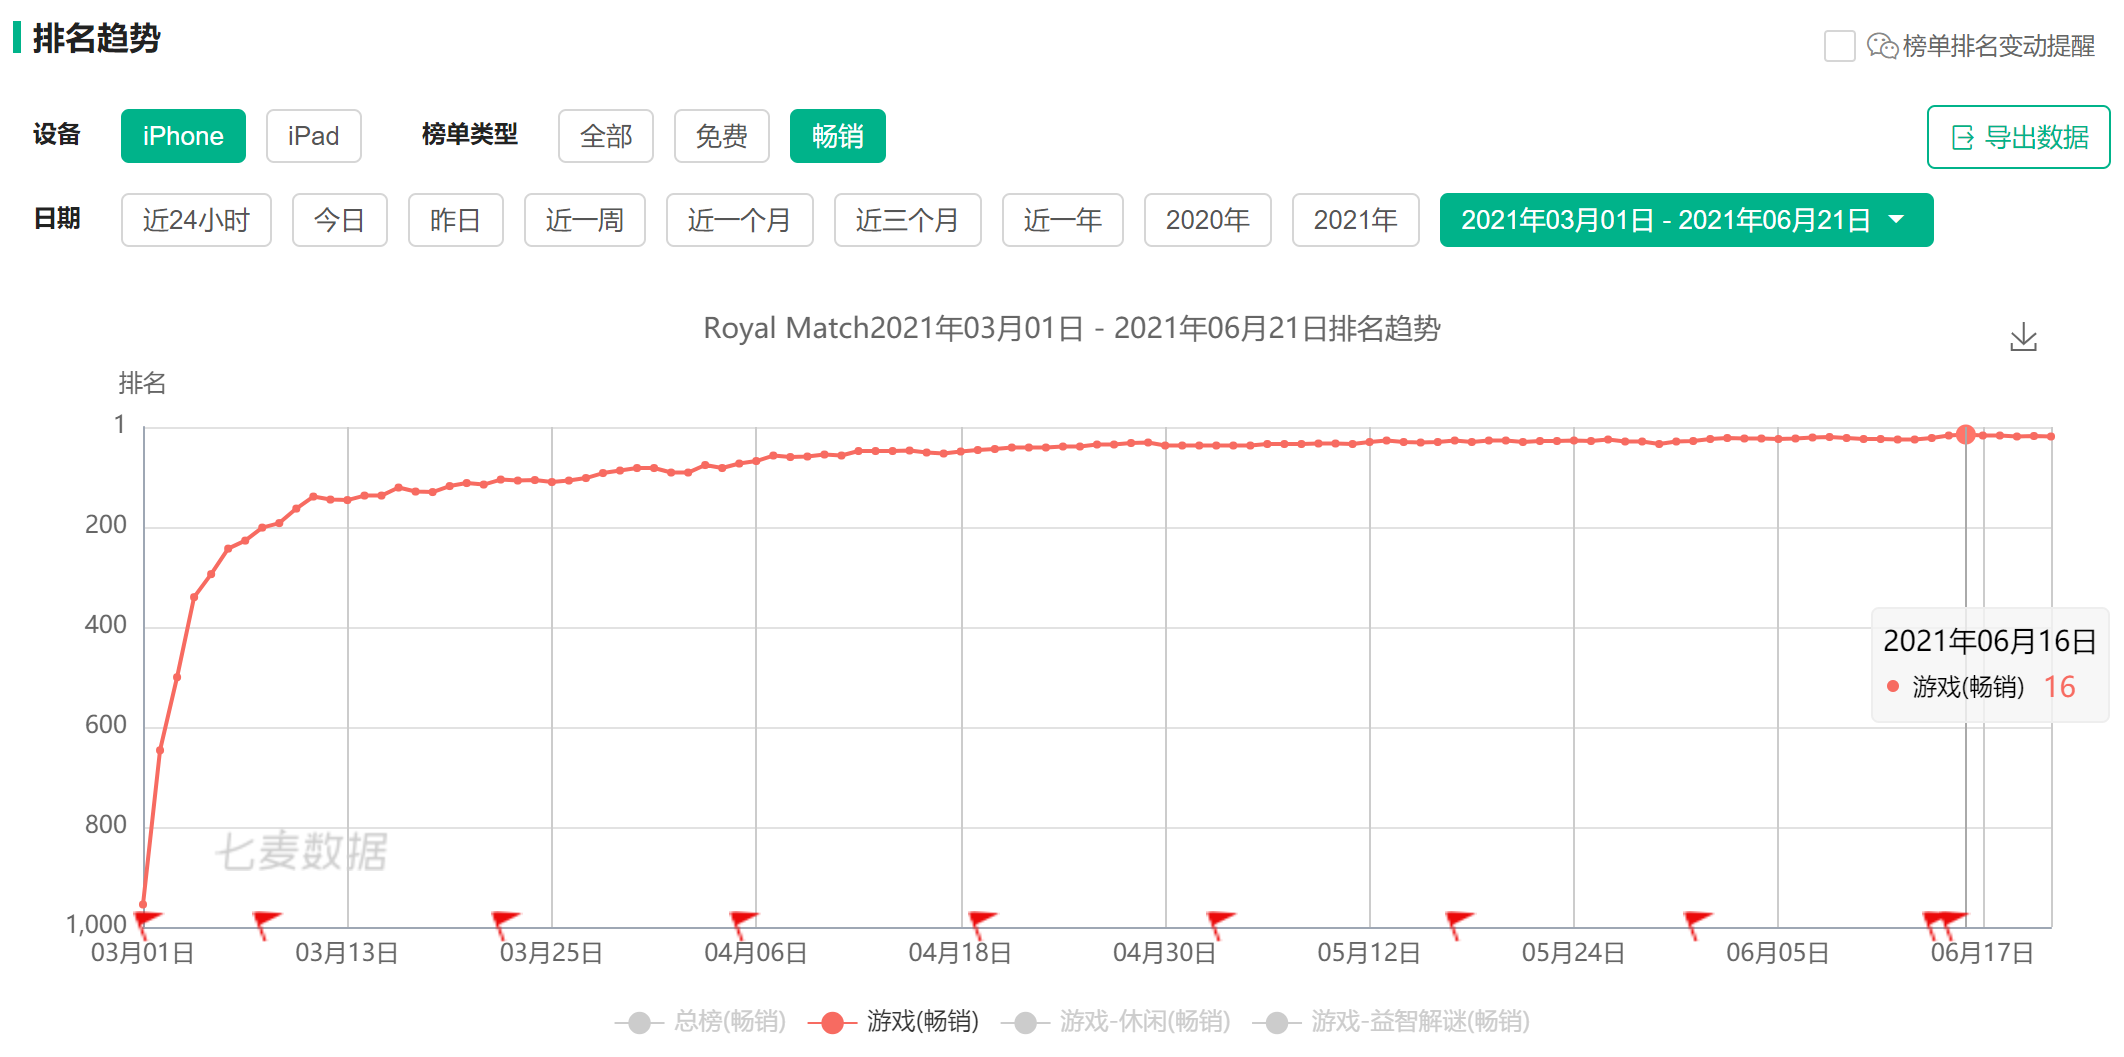
Task: Select the 免费 chart type
Action: (x=721, y=136)
